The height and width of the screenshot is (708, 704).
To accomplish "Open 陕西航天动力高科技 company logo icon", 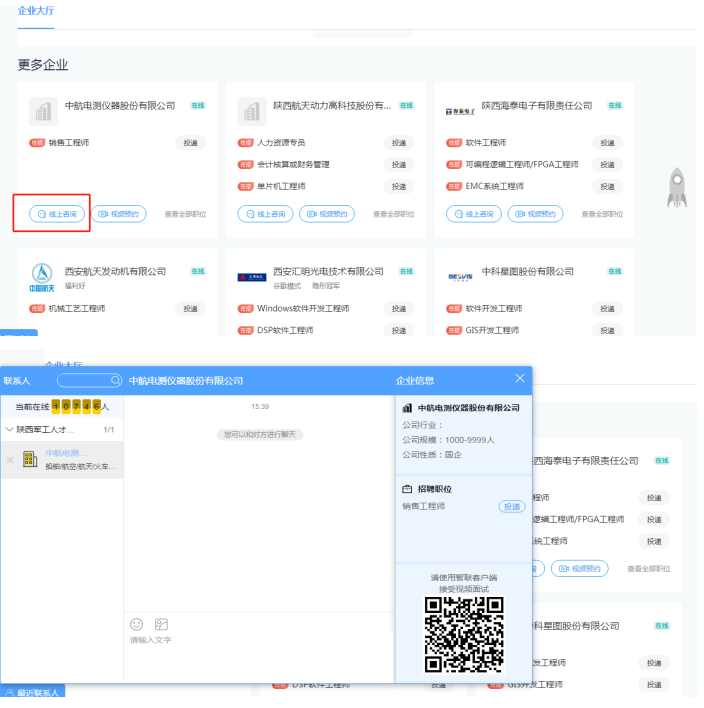I will click(x=254, y=112).
